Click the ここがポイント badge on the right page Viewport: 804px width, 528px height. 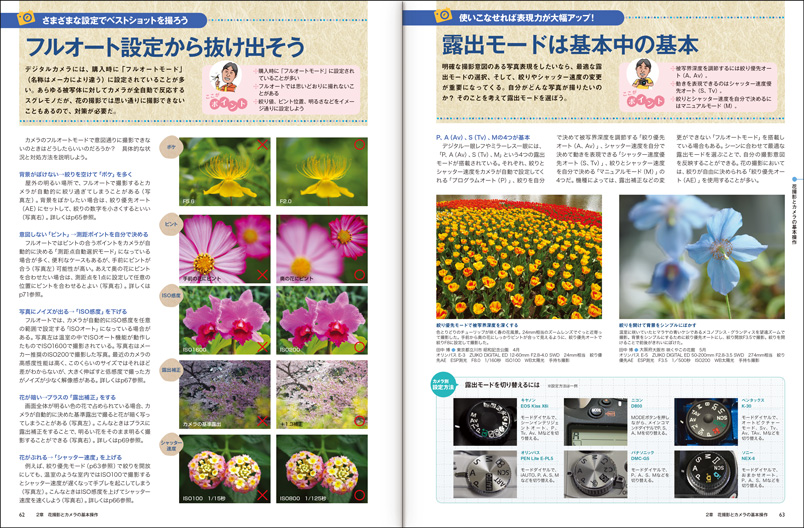coord(643,99)
